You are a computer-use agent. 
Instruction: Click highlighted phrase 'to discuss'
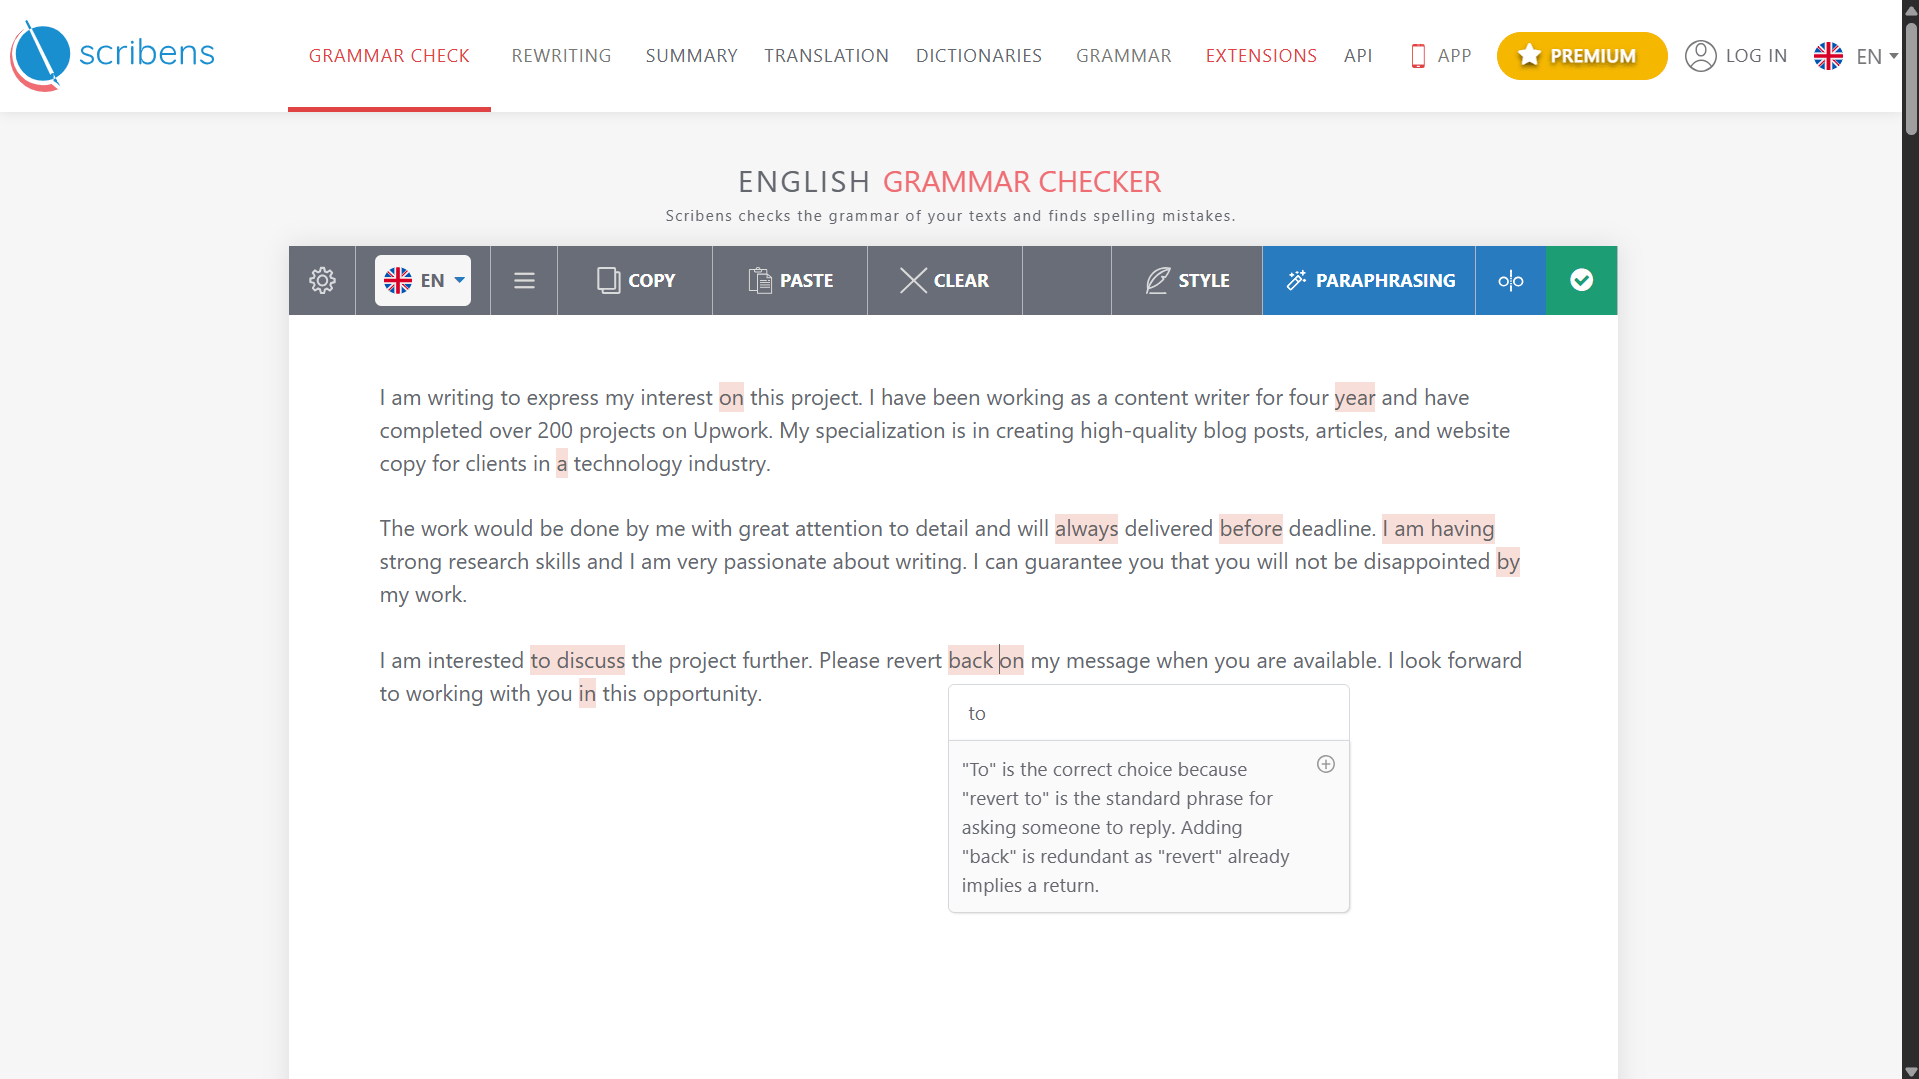[577, 660]
